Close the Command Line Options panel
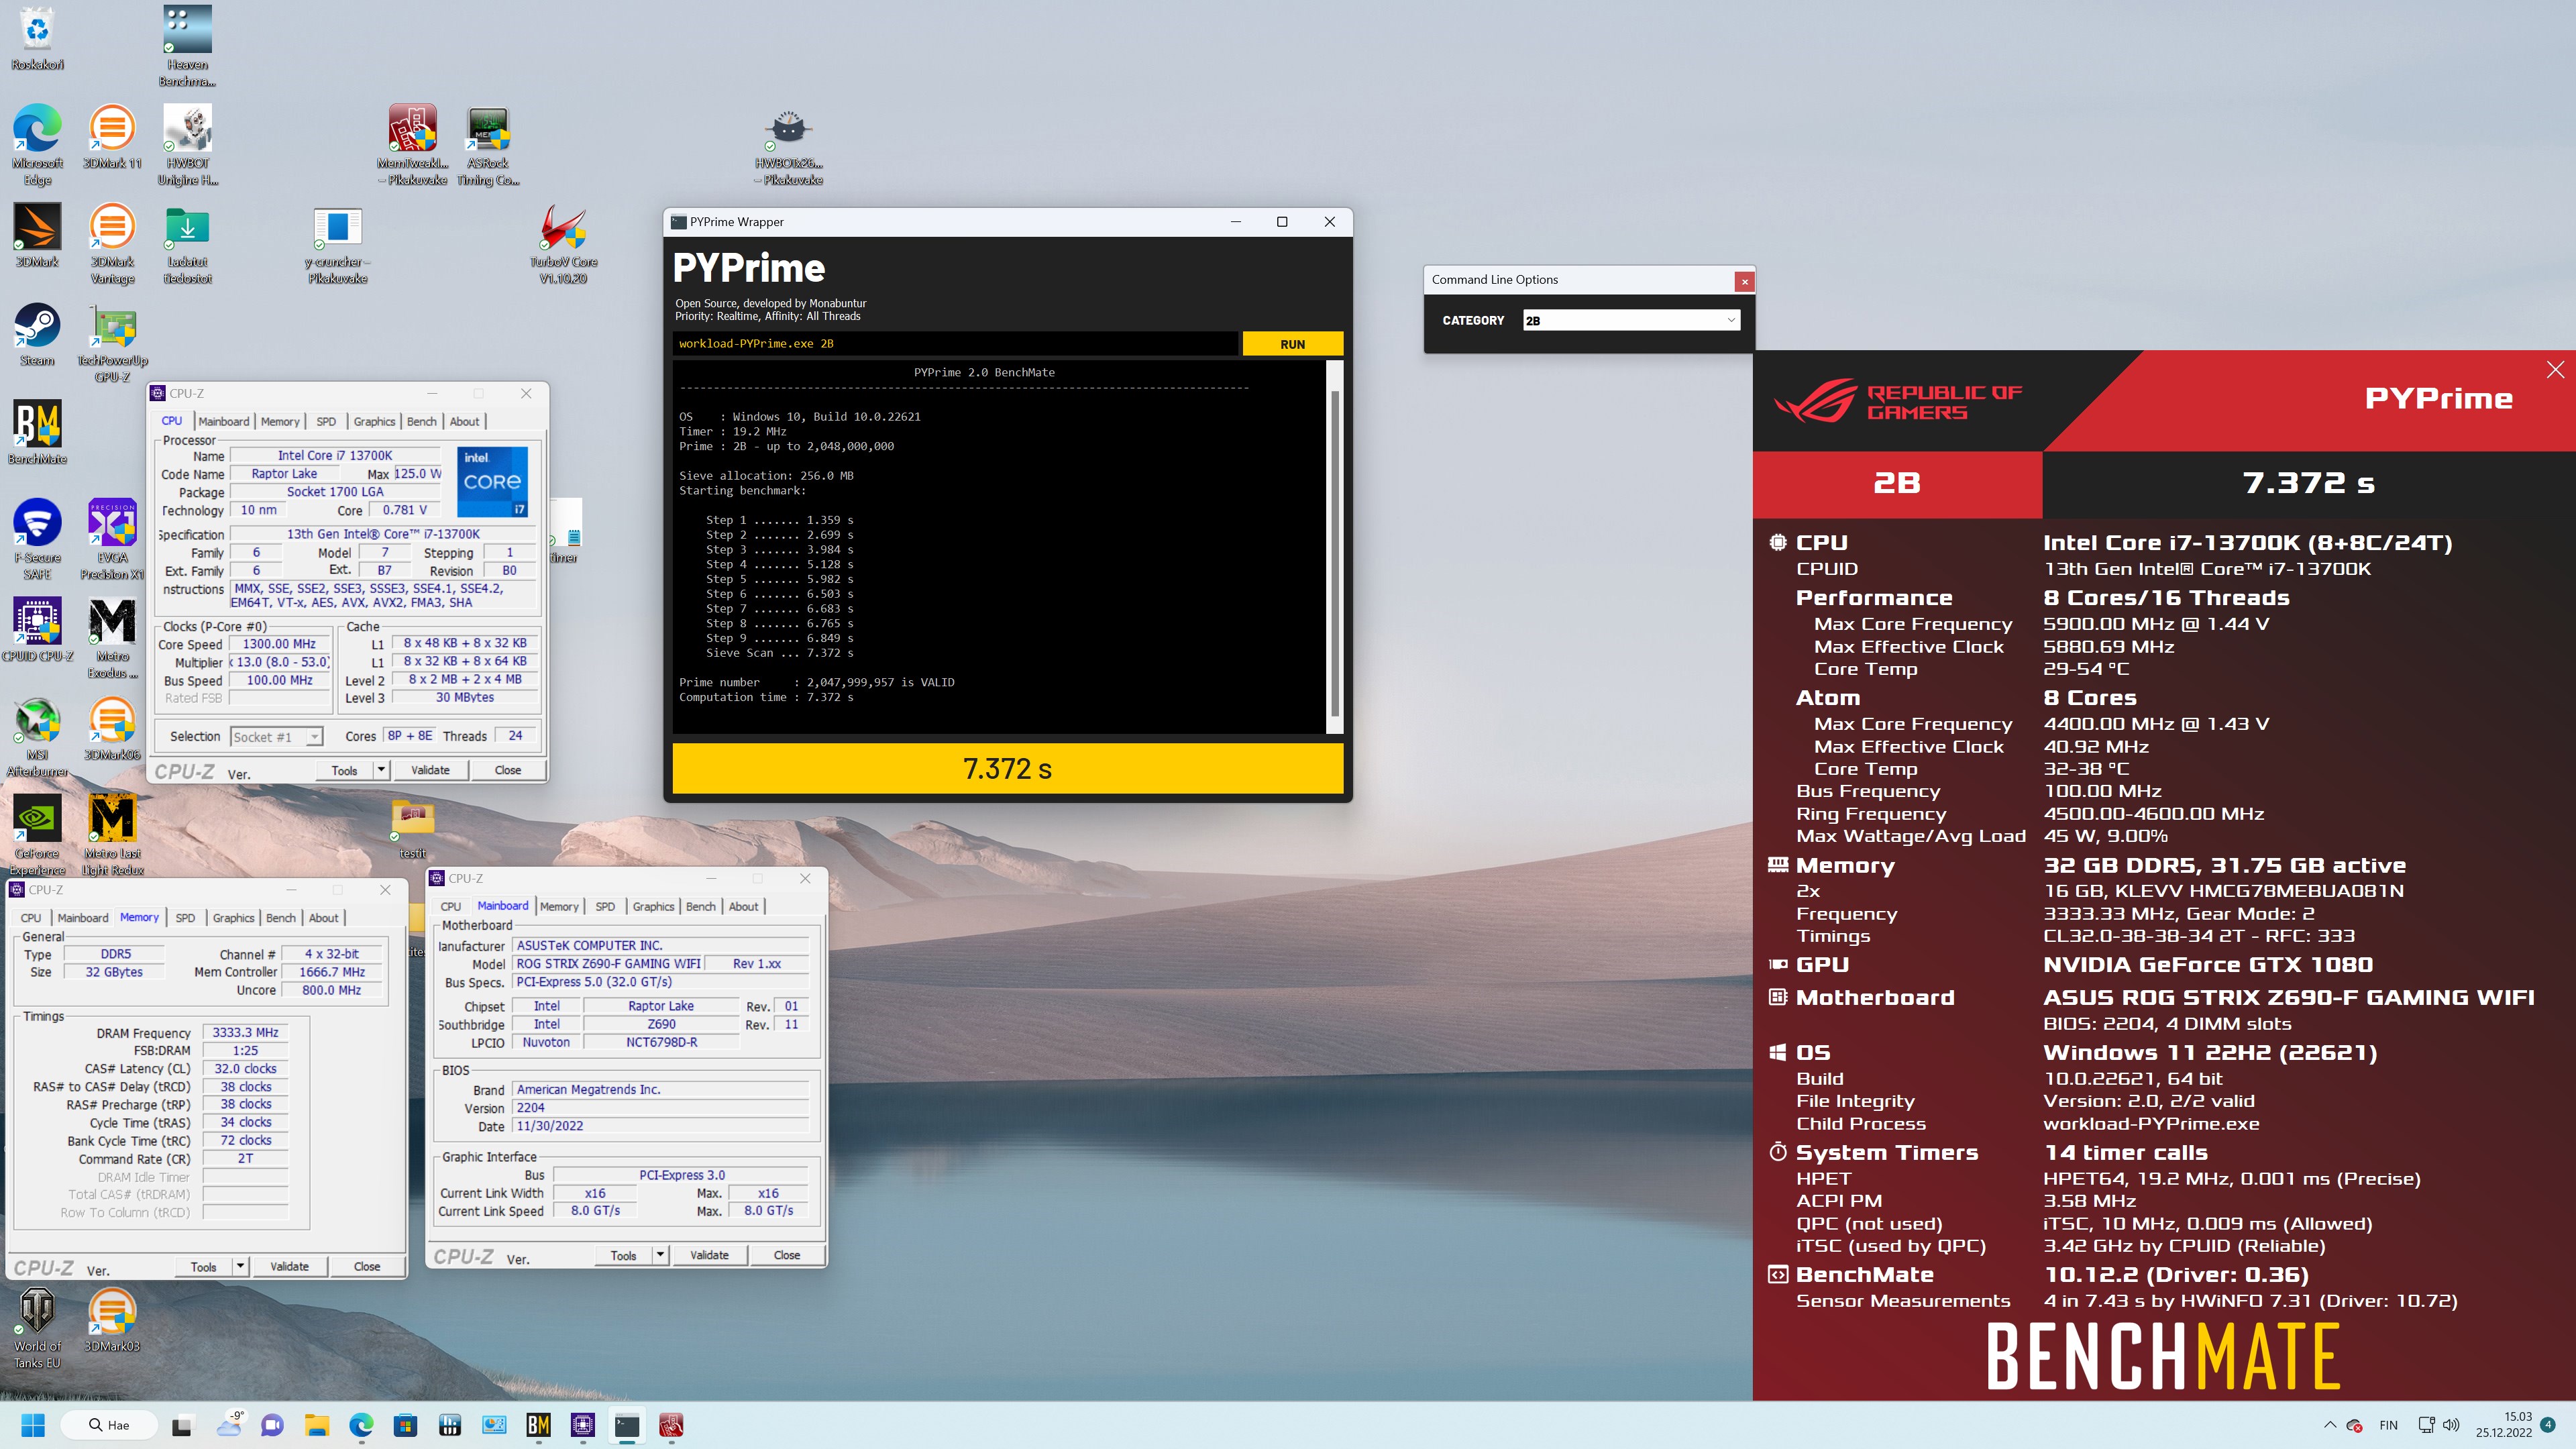The height and width of the screenshot is (1449, 2576). point(1745,281)
